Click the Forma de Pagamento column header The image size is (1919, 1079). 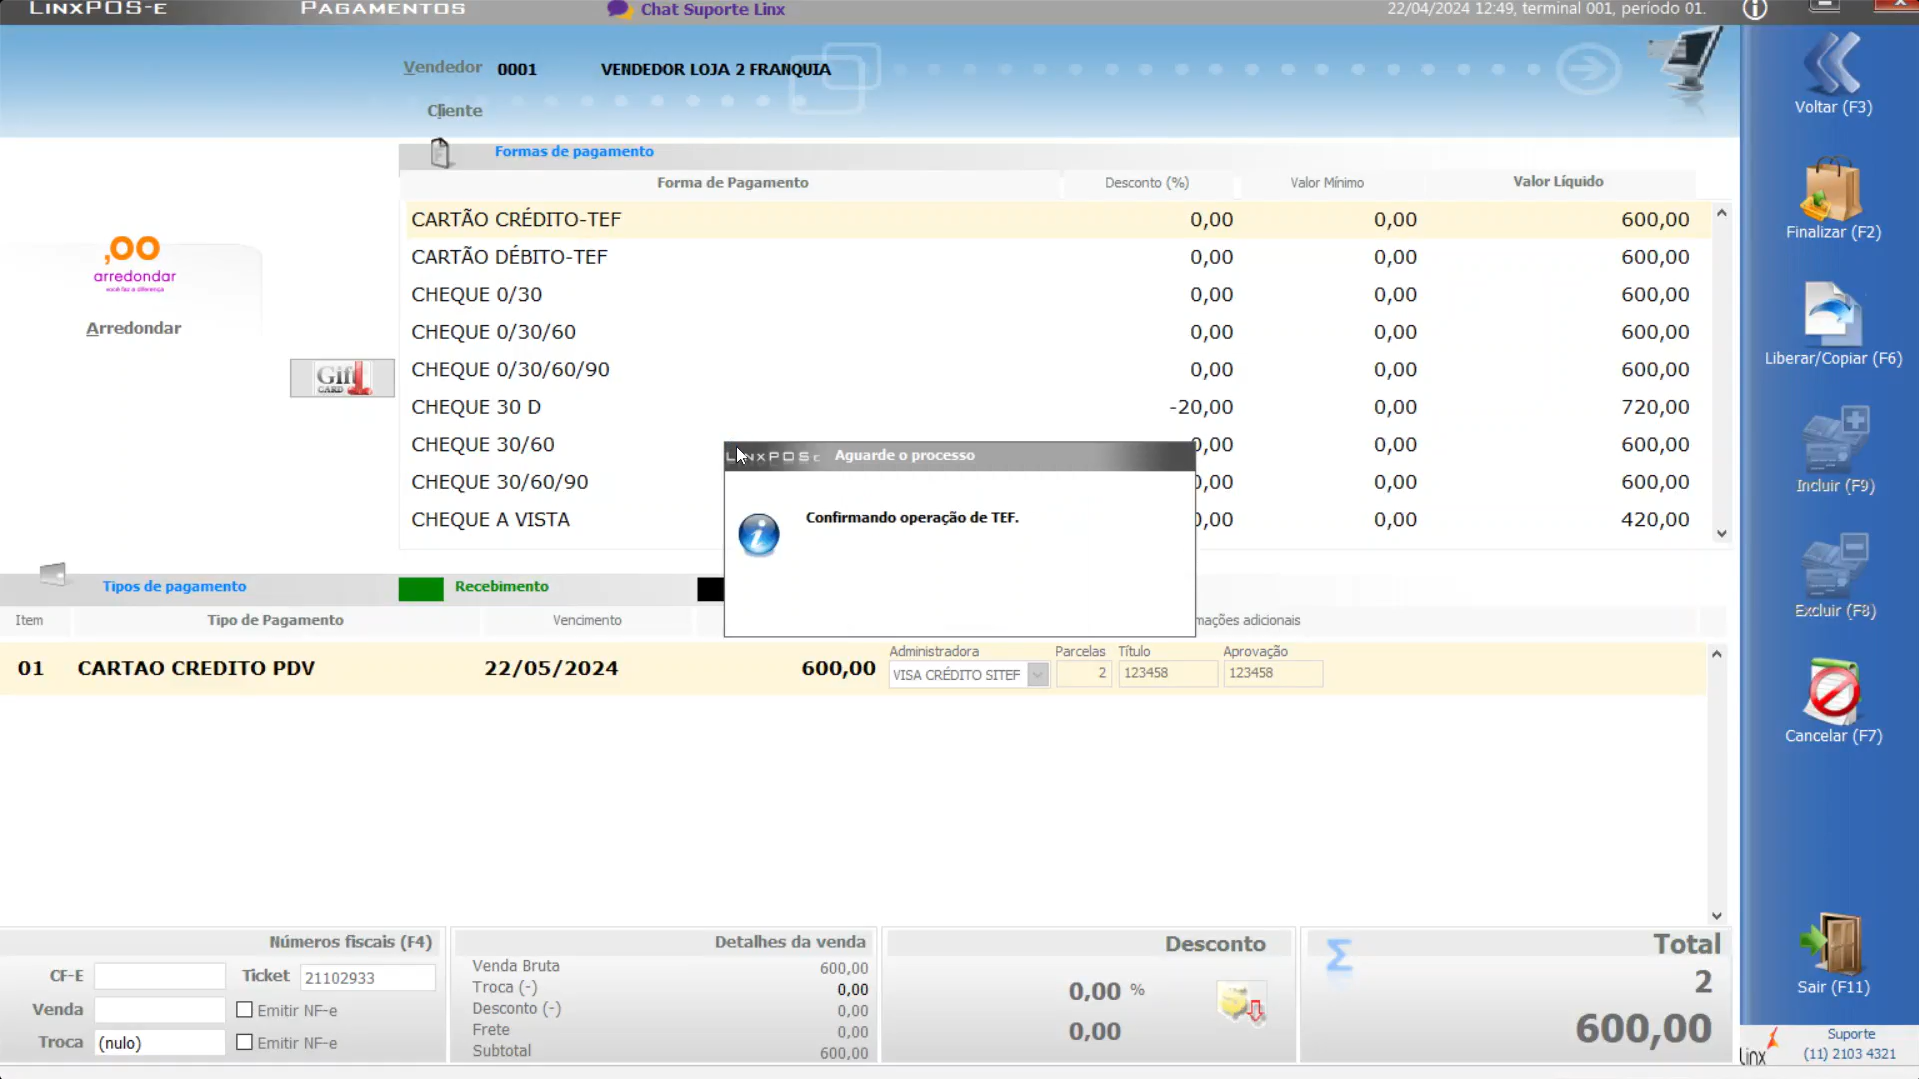coord(732,183)
